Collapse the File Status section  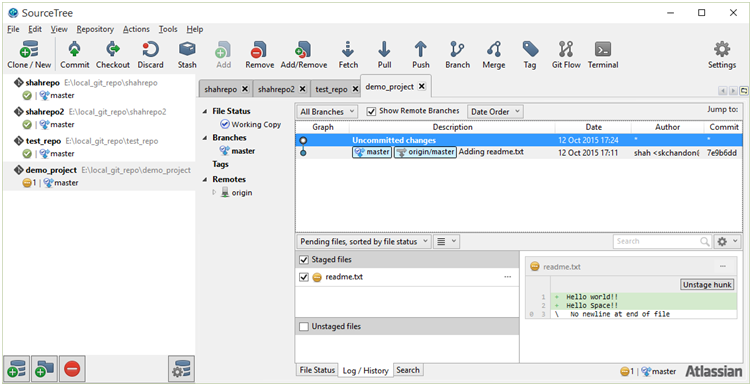click(x=205, y=111)
